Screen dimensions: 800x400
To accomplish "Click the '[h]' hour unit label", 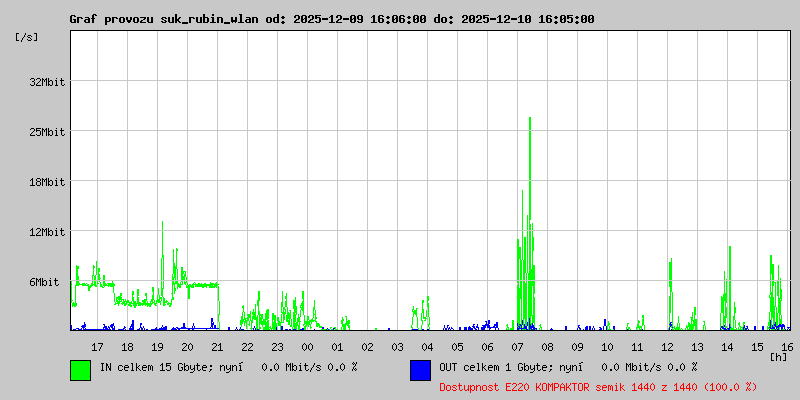I will (x=779, y=357).
